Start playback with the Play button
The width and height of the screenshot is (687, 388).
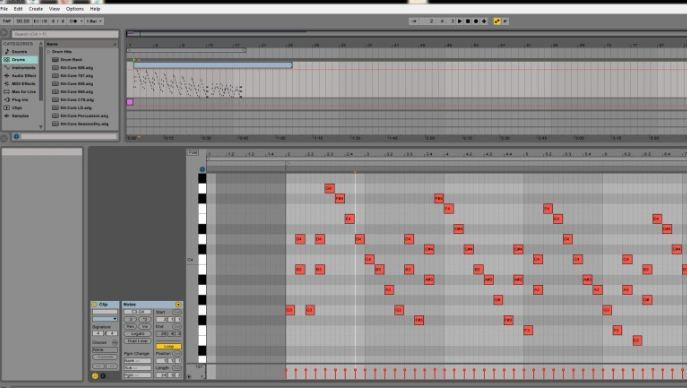[x=460, y=21]
